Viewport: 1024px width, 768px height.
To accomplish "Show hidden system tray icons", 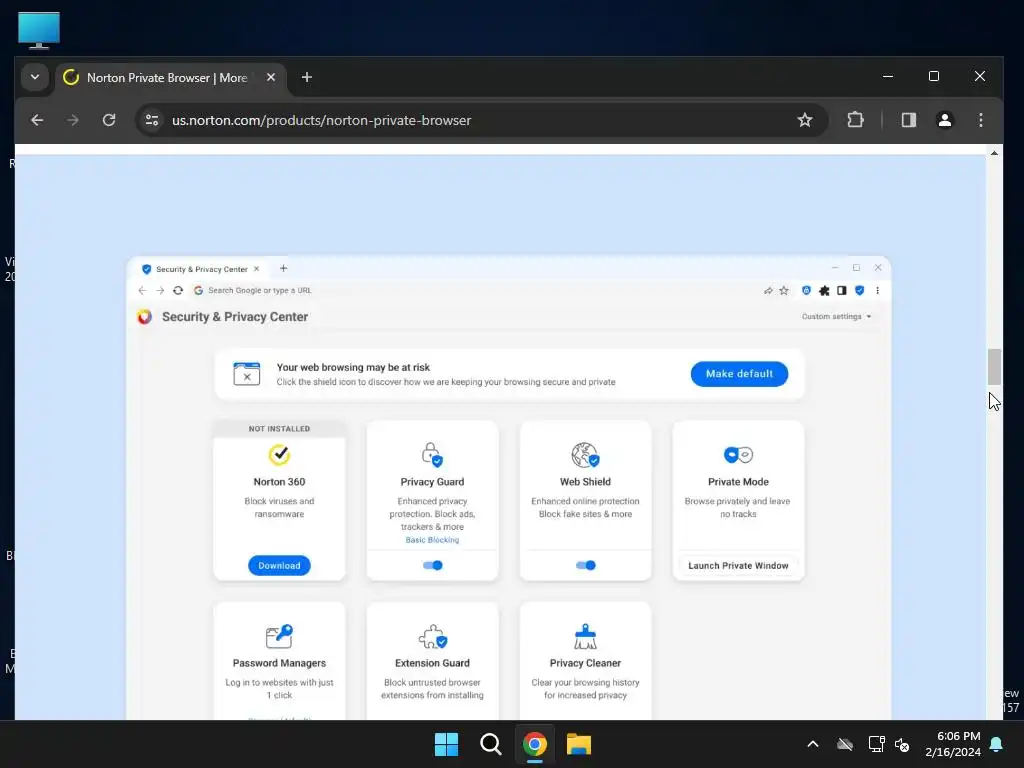I will pos(813,744).
